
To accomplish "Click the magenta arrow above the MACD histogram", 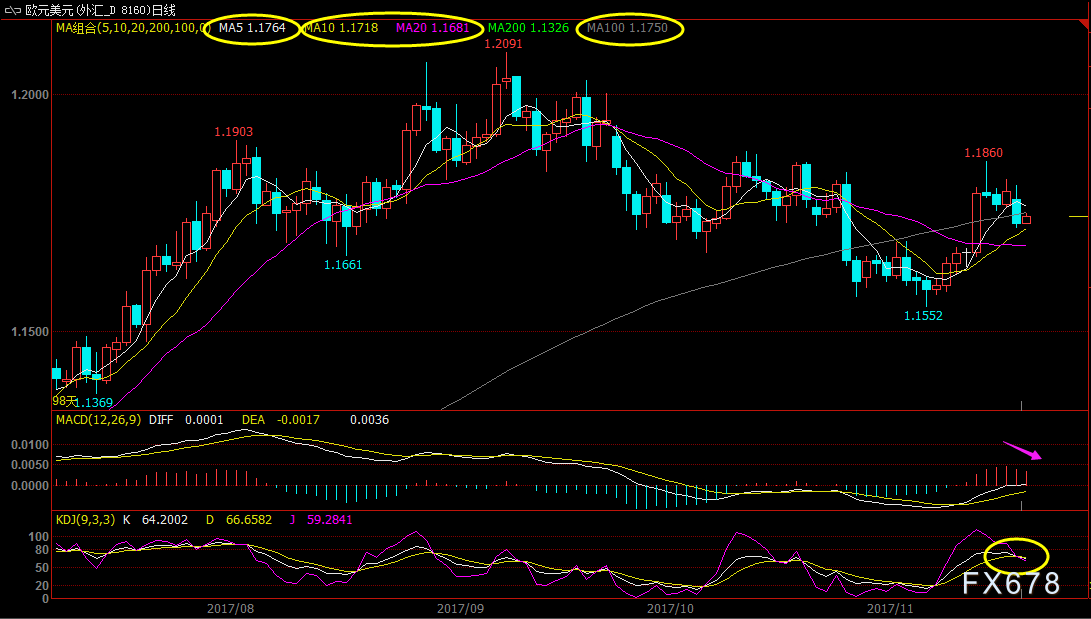I will coord(1022,450).
